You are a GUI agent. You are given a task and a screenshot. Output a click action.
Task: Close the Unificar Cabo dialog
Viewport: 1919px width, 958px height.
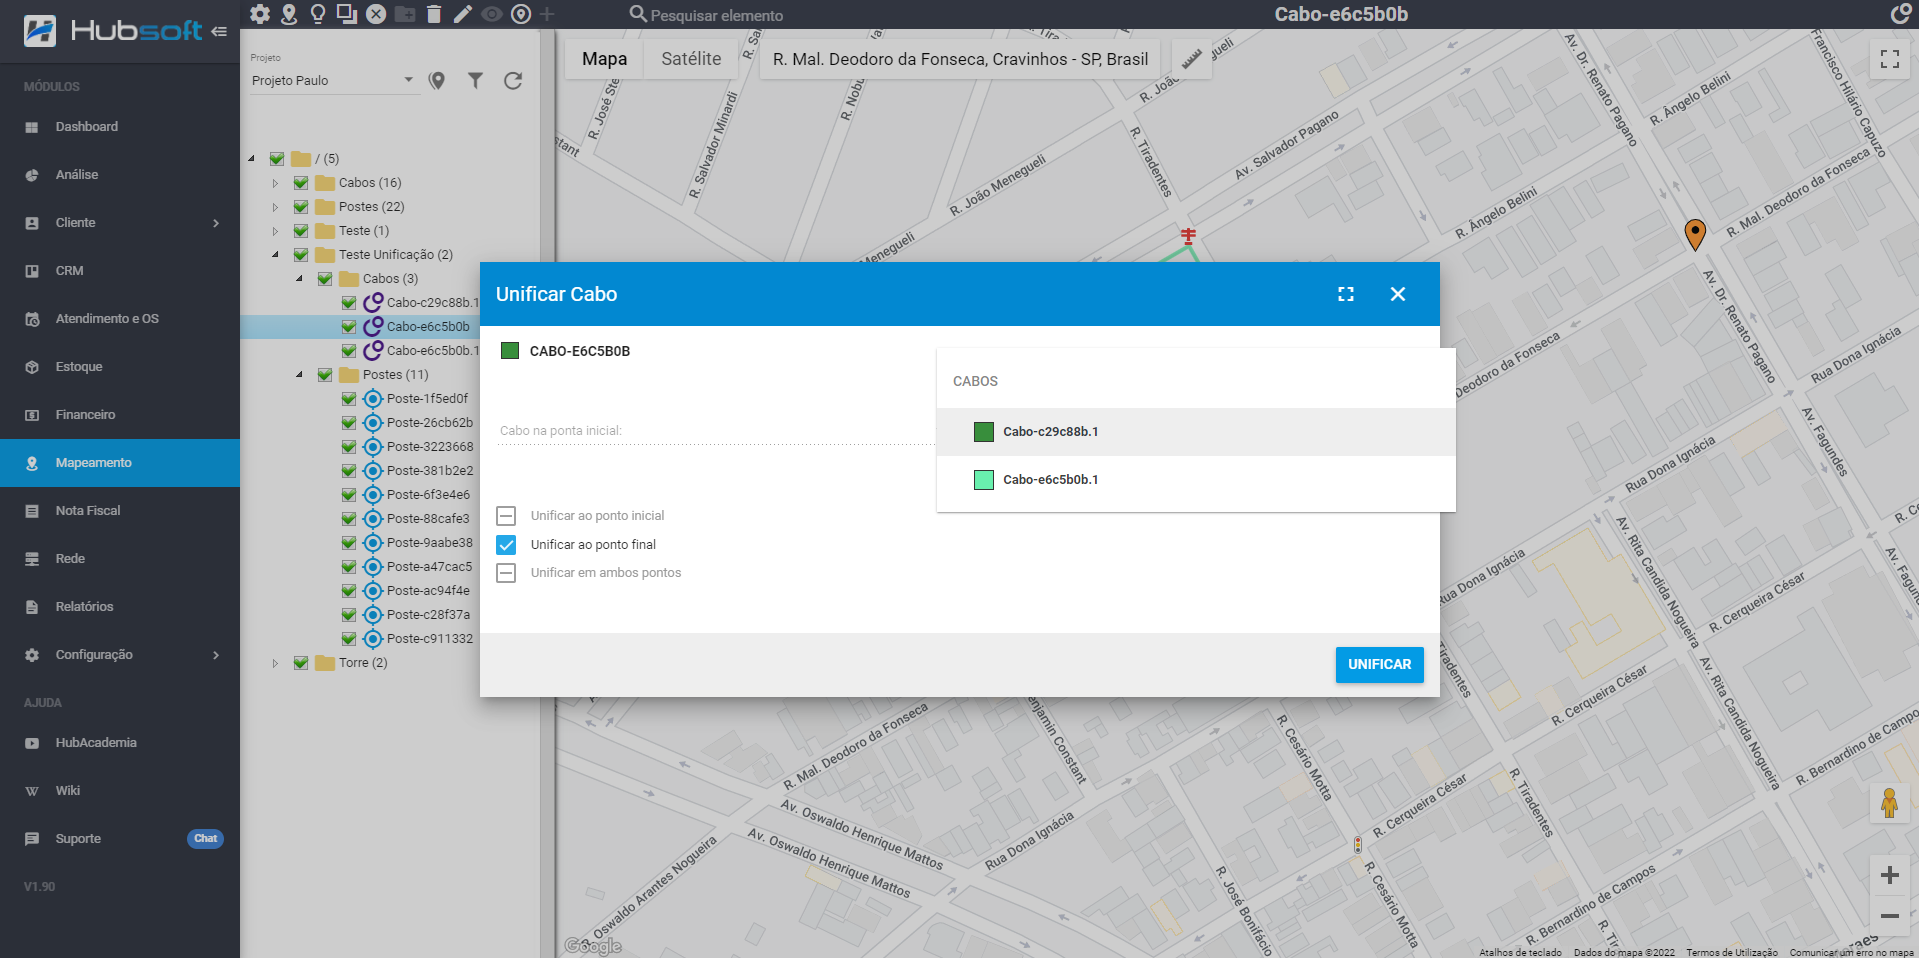[x=1398, y=294]
